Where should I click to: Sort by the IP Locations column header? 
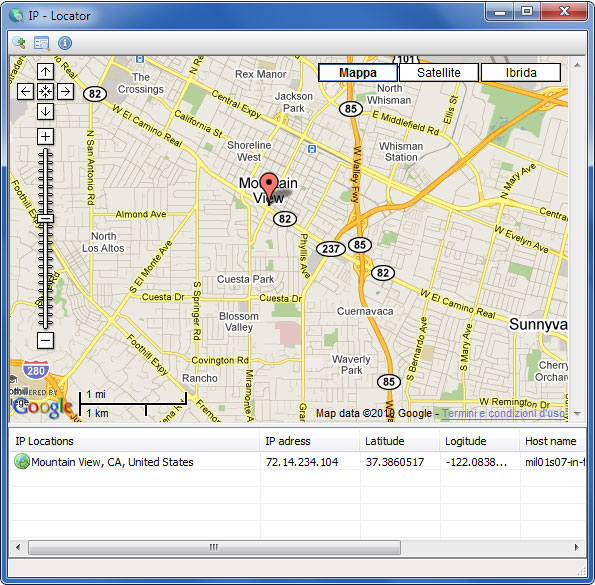134,441
